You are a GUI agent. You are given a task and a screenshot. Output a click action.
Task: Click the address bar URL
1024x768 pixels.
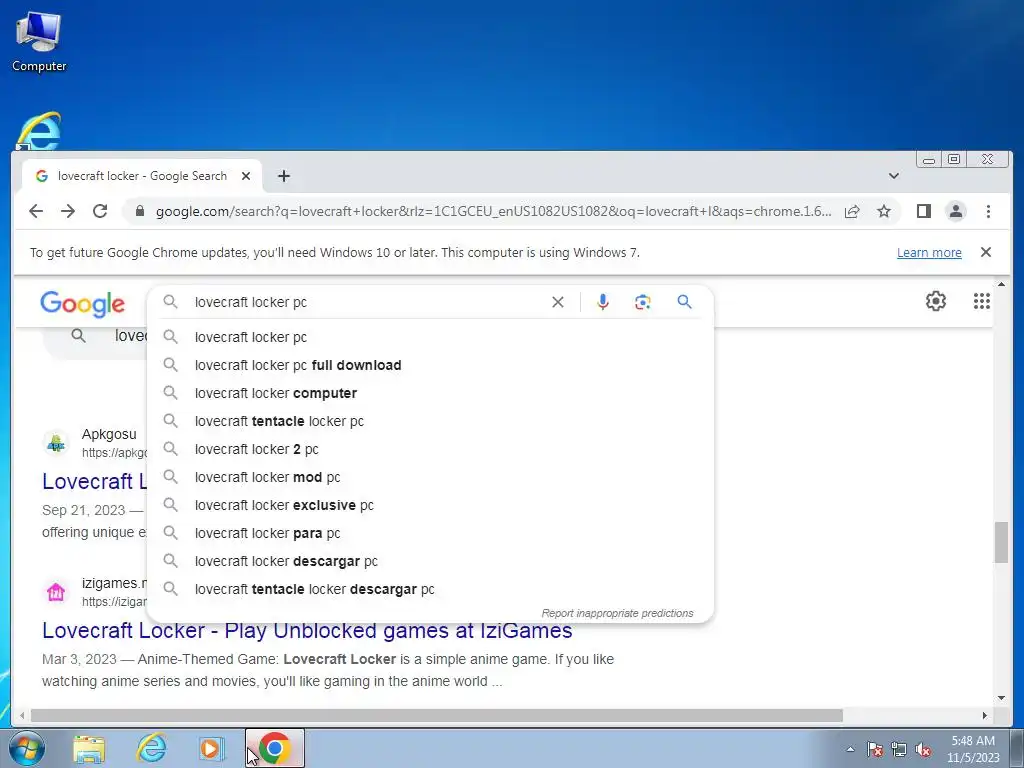click(x=493, y=211)
